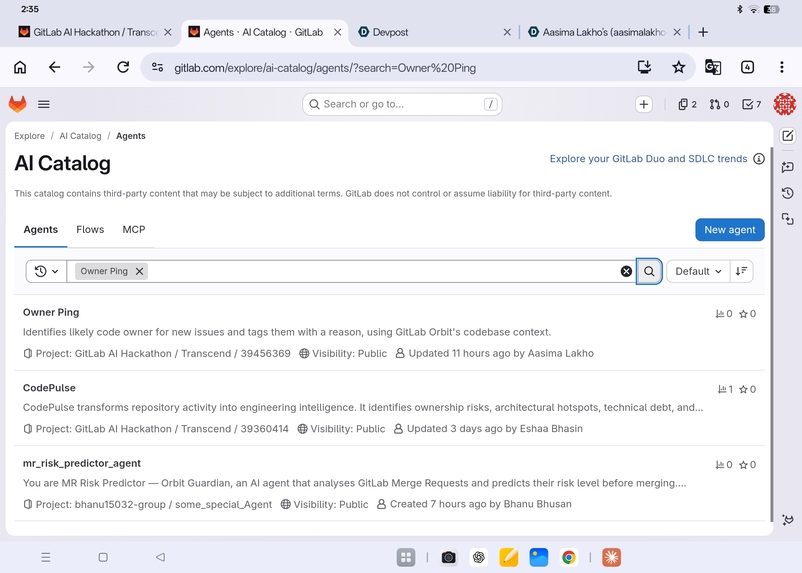
Task: Click the browser home button
Action: point(20,67)
